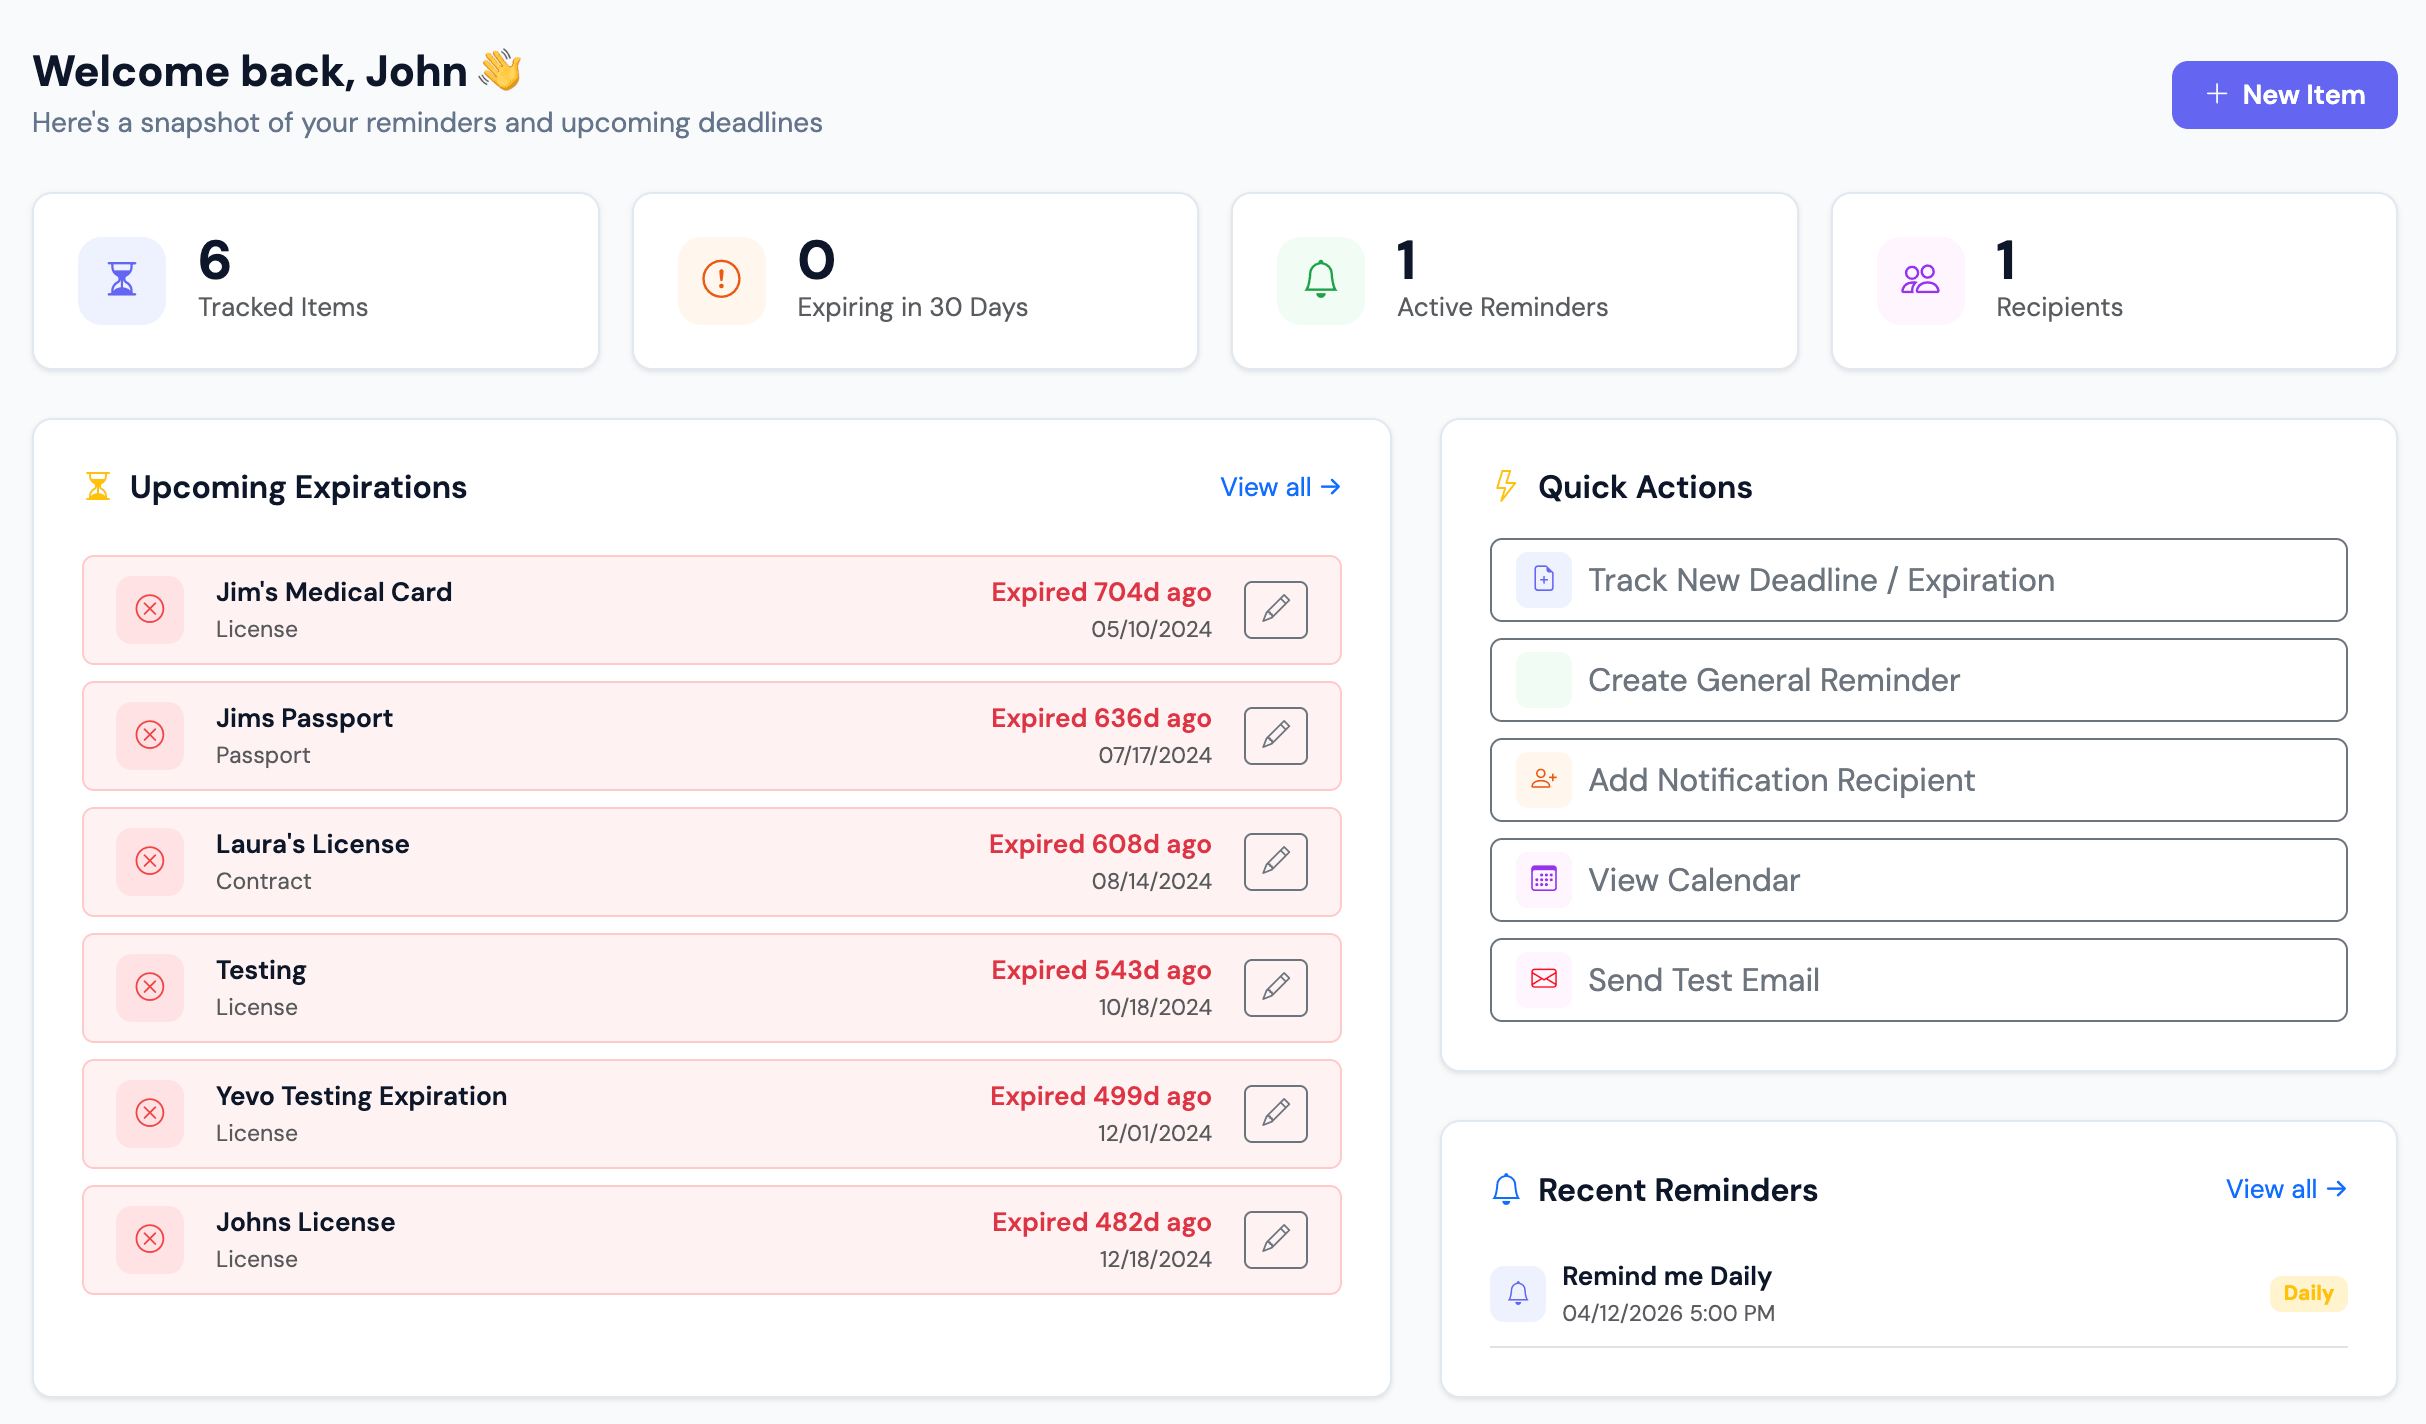
Task: Edit Jims Passport with pencil icon
Action: (1276, 735)
